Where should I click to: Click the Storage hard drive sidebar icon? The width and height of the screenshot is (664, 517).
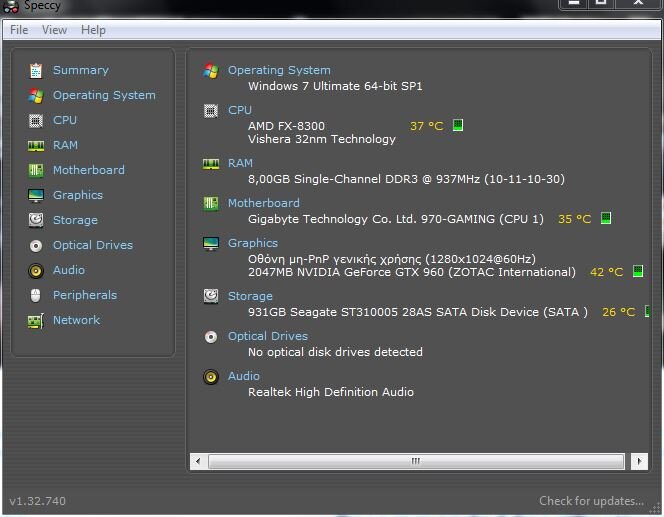pyautogui.click(x=36, y=220)
